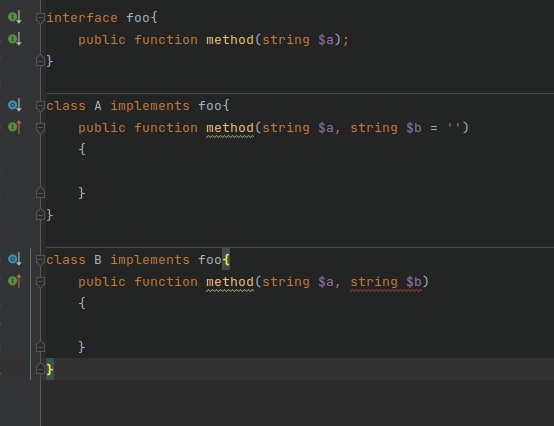Click the empty string default value of $b
554x426 pixels.
pyautogui.click(x=453, y=128)
